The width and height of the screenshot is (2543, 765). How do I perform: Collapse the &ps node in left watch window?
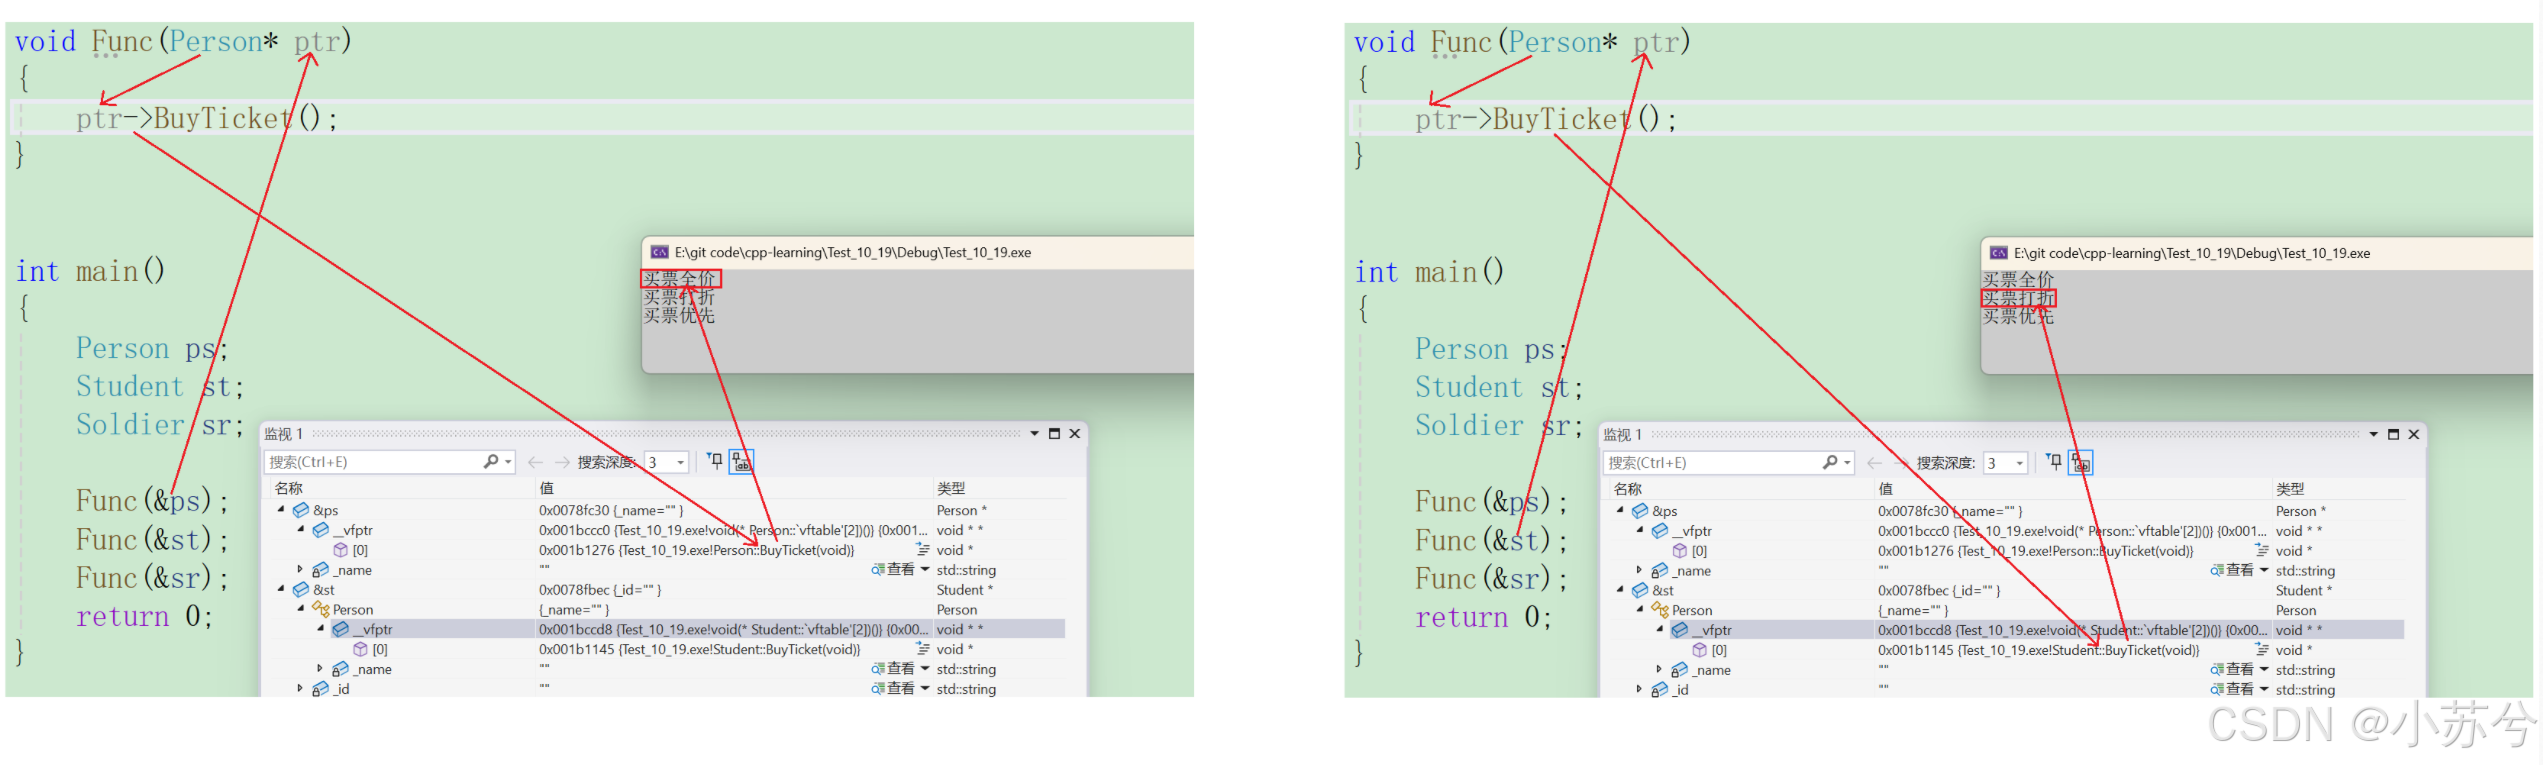tap(281, 509)
